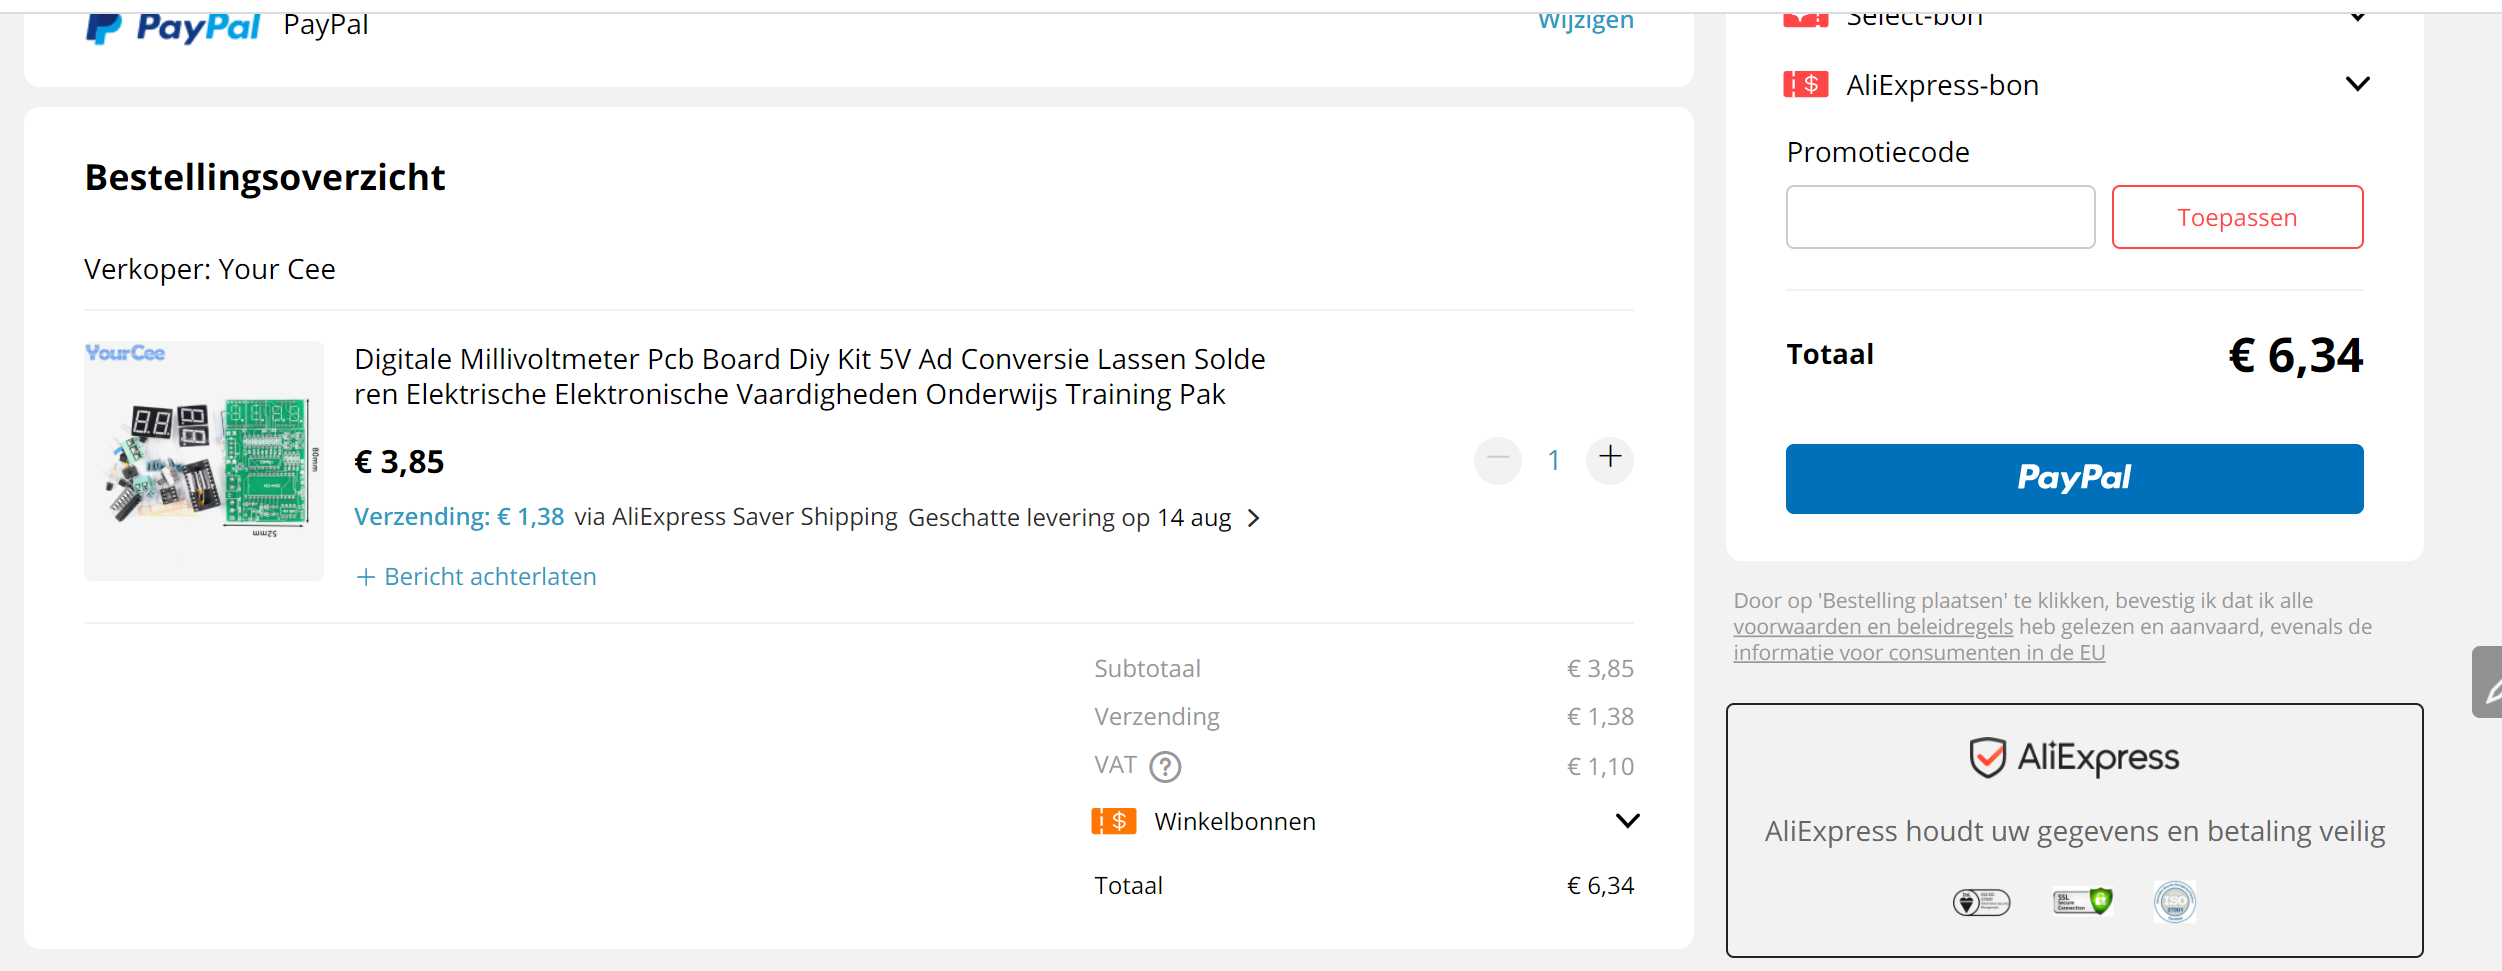Focus the Promotiecode input field
2502x971 pixels.
[1940, 217]
